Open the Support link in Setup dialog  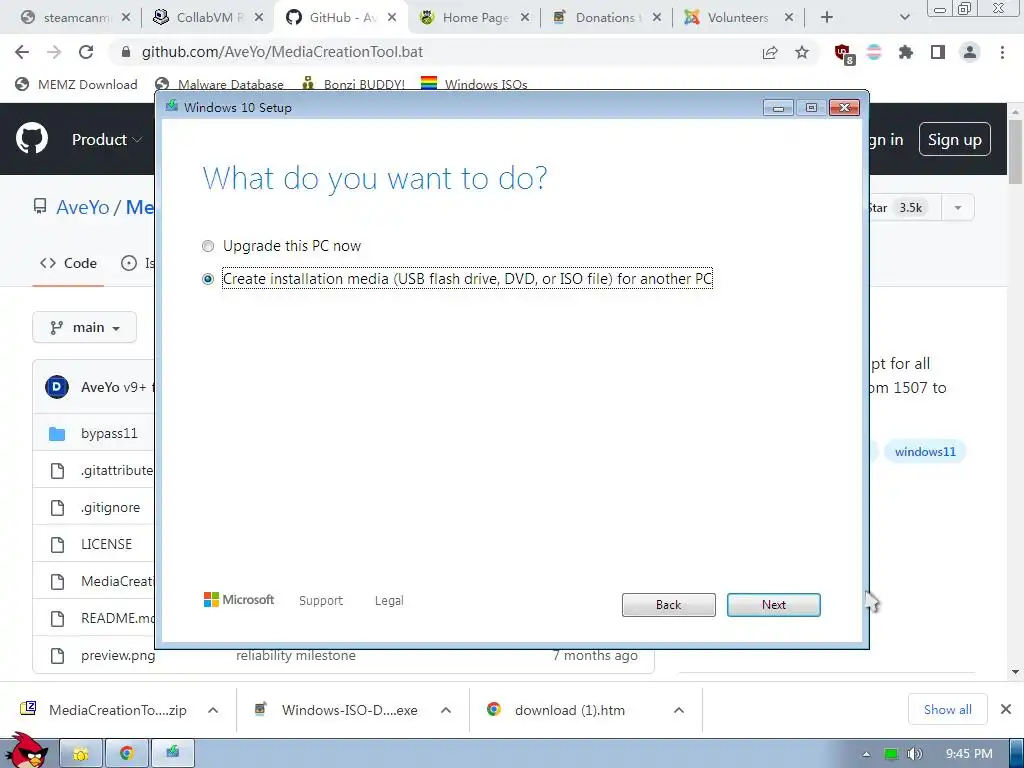click(x=321, y=600)
